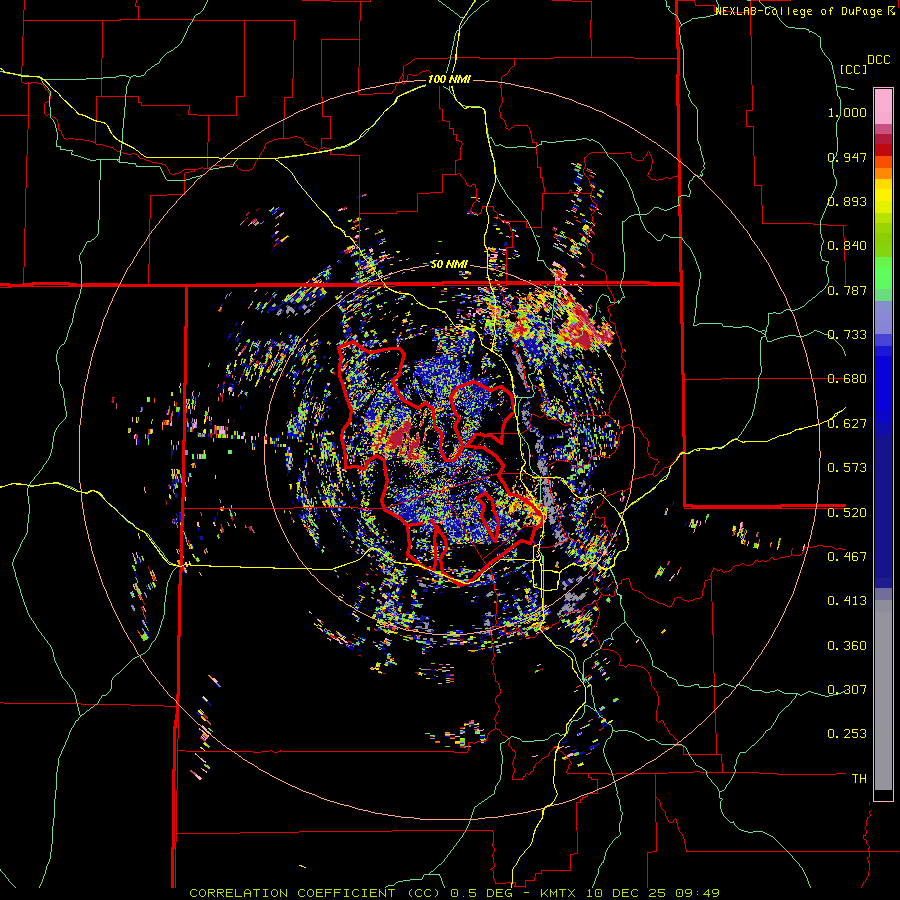This screenshot has width=900, height=900.
Task: Click the 50 NMI range ring label
Action: tap(449, 265)
